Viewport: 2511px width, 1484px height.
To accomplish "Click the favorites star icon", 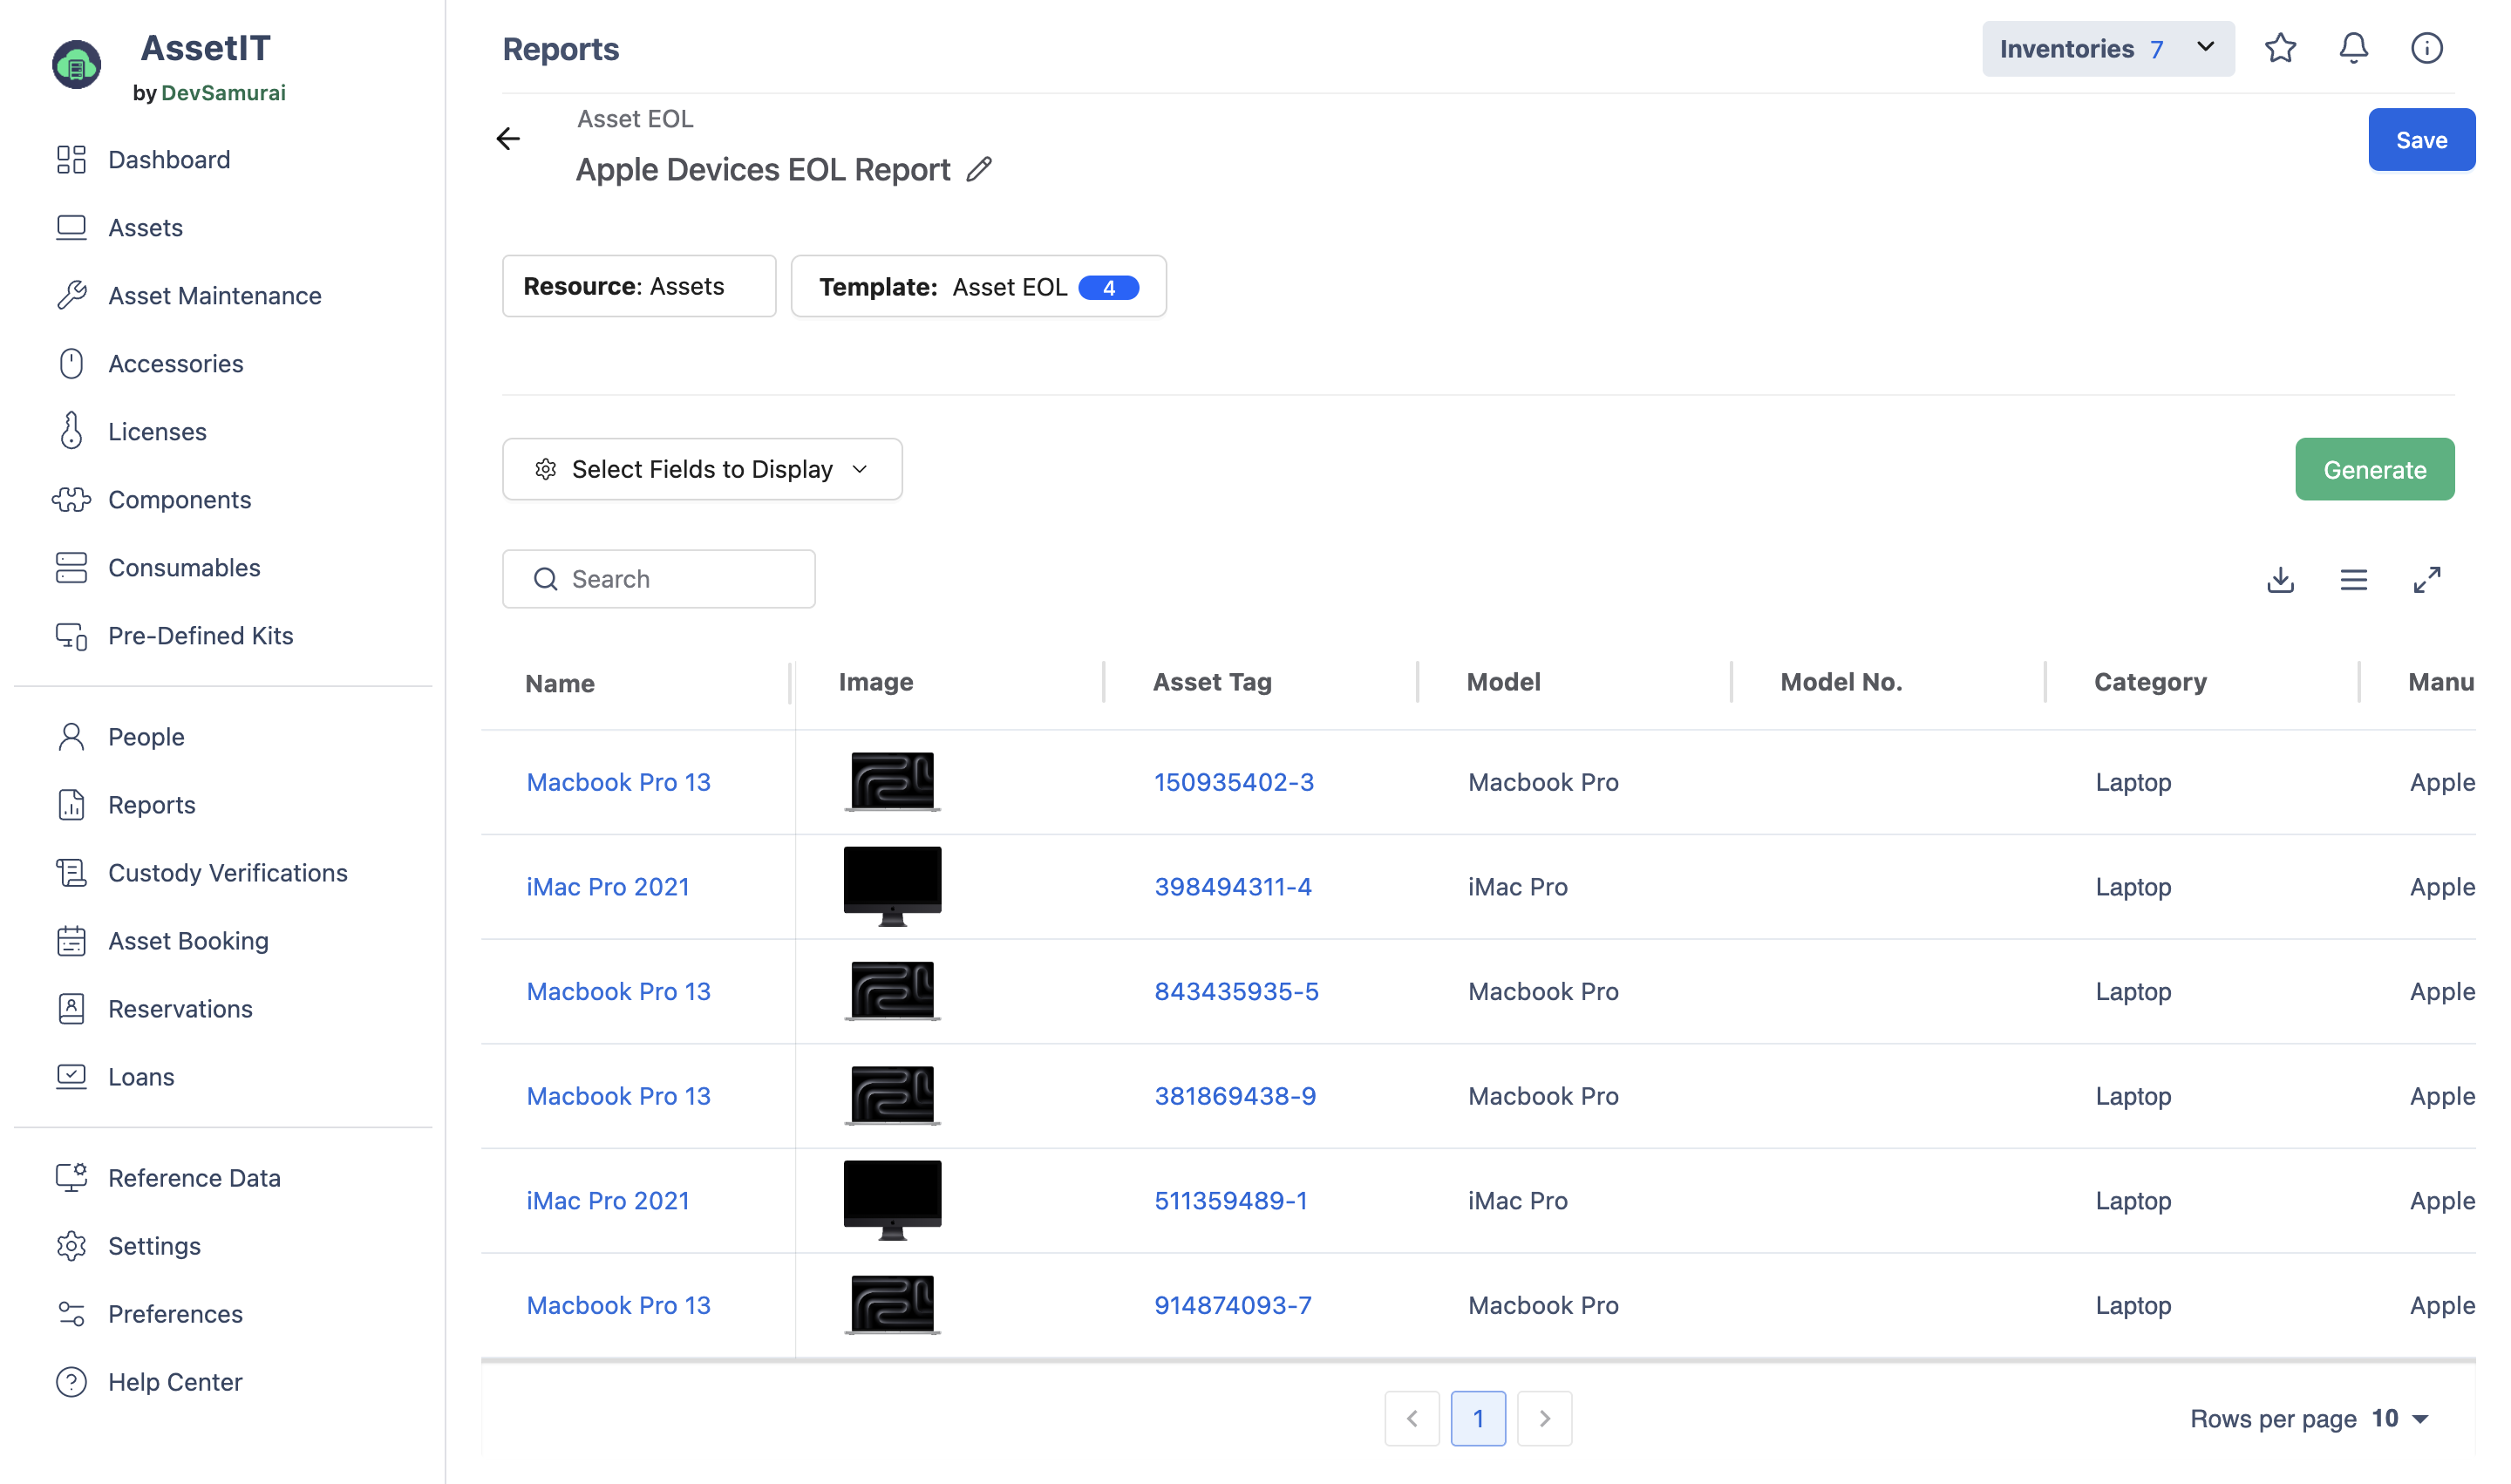I will pos(2280,48).
